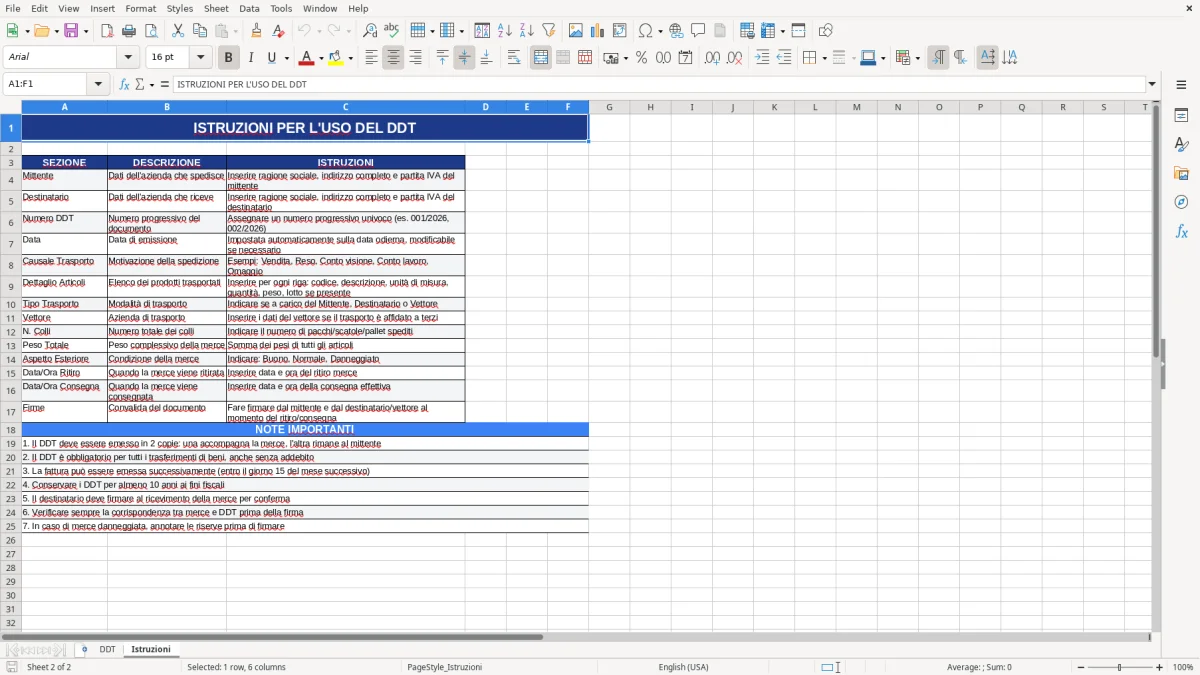The width and height of the screenshot is (1200, 675).
Task: Zoom in using the plus button
Action: 1159,667
